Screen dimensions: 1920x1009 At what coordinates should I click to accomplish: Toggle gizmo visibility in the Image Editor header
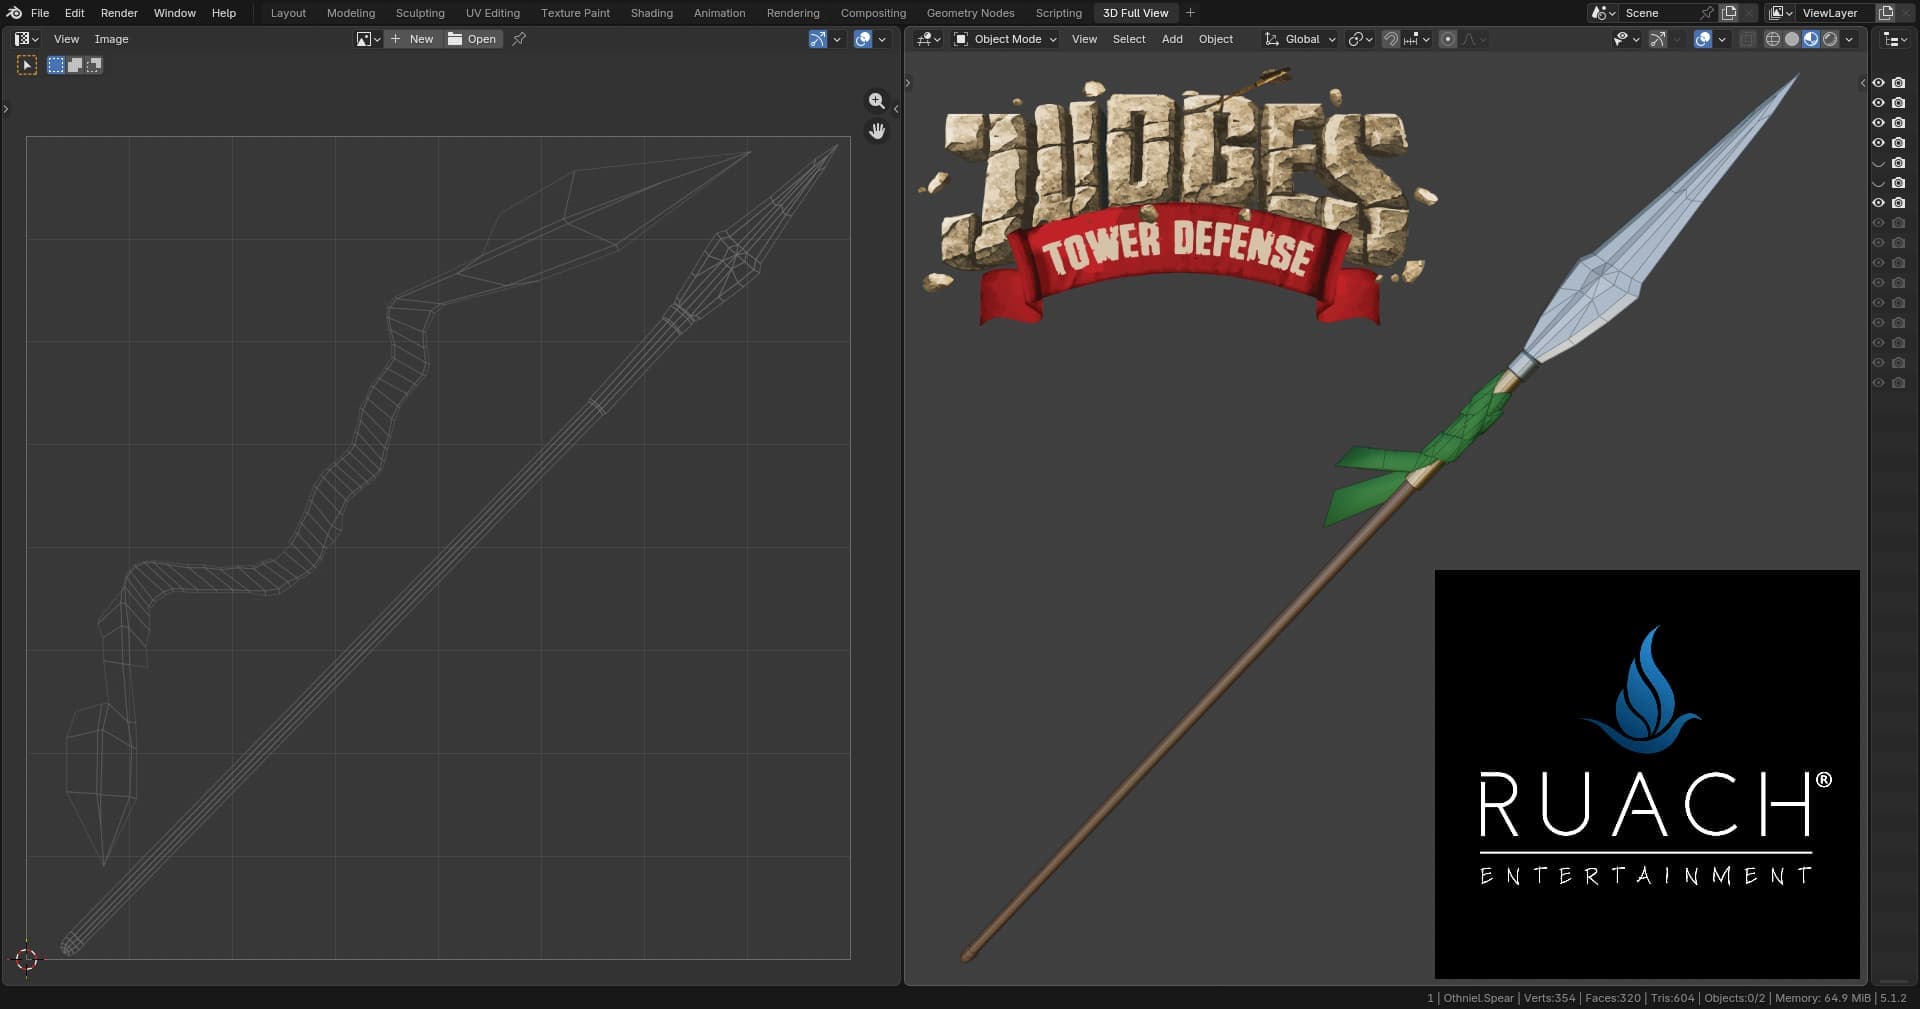click(x=817, y=39)
